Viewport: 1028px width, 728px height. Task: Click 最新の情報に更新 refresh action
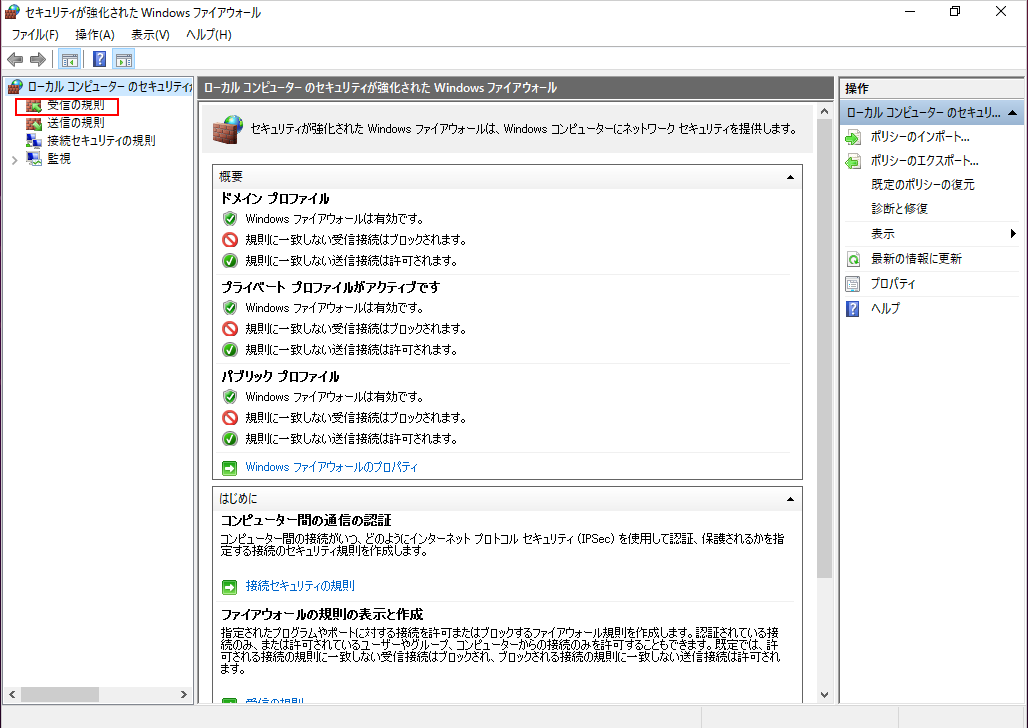coord(915,259)
